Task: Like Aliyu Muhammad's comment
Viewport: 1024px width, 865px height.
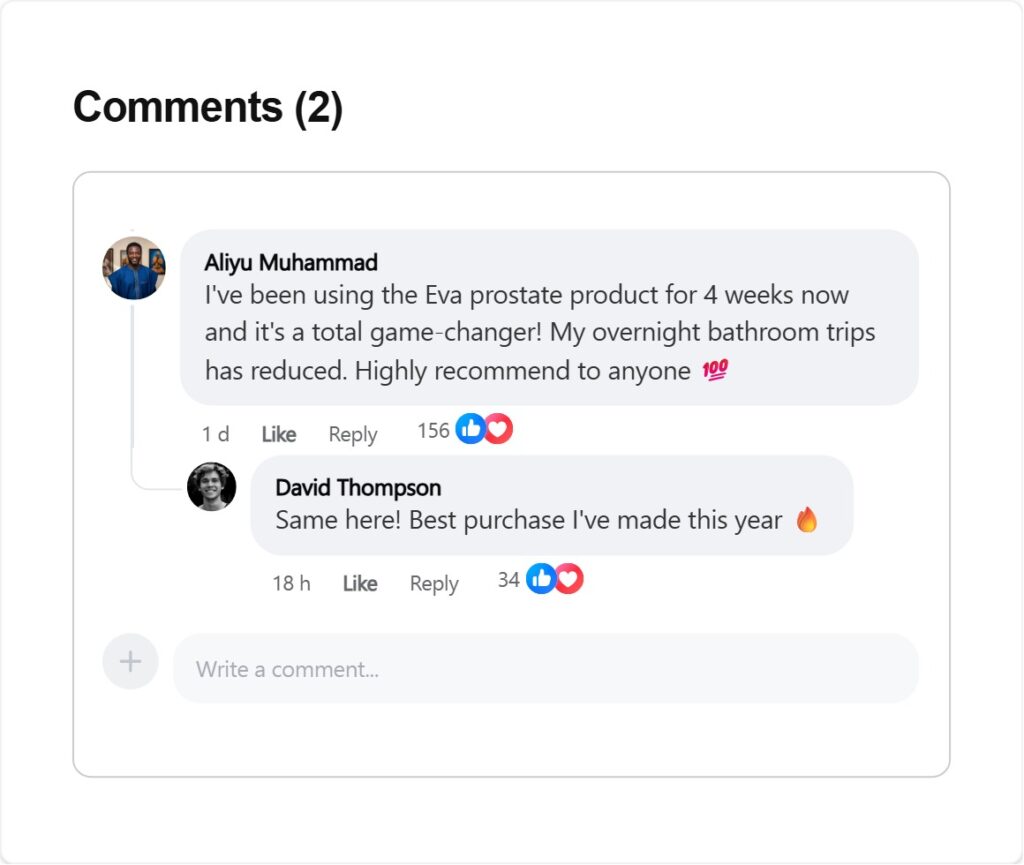Action: point(279,434)
